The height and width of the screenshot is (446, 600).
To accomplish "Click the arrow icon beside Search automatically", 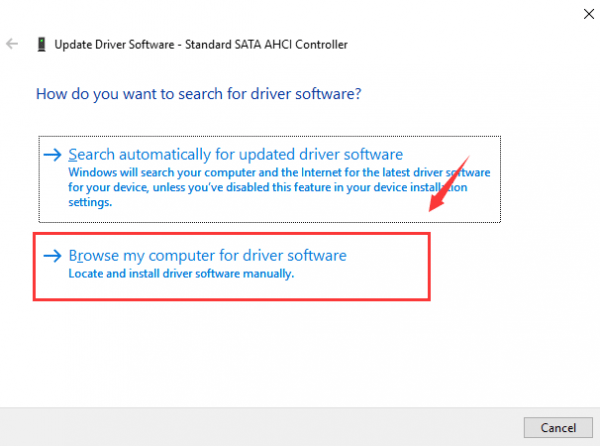I will (52, 156).
